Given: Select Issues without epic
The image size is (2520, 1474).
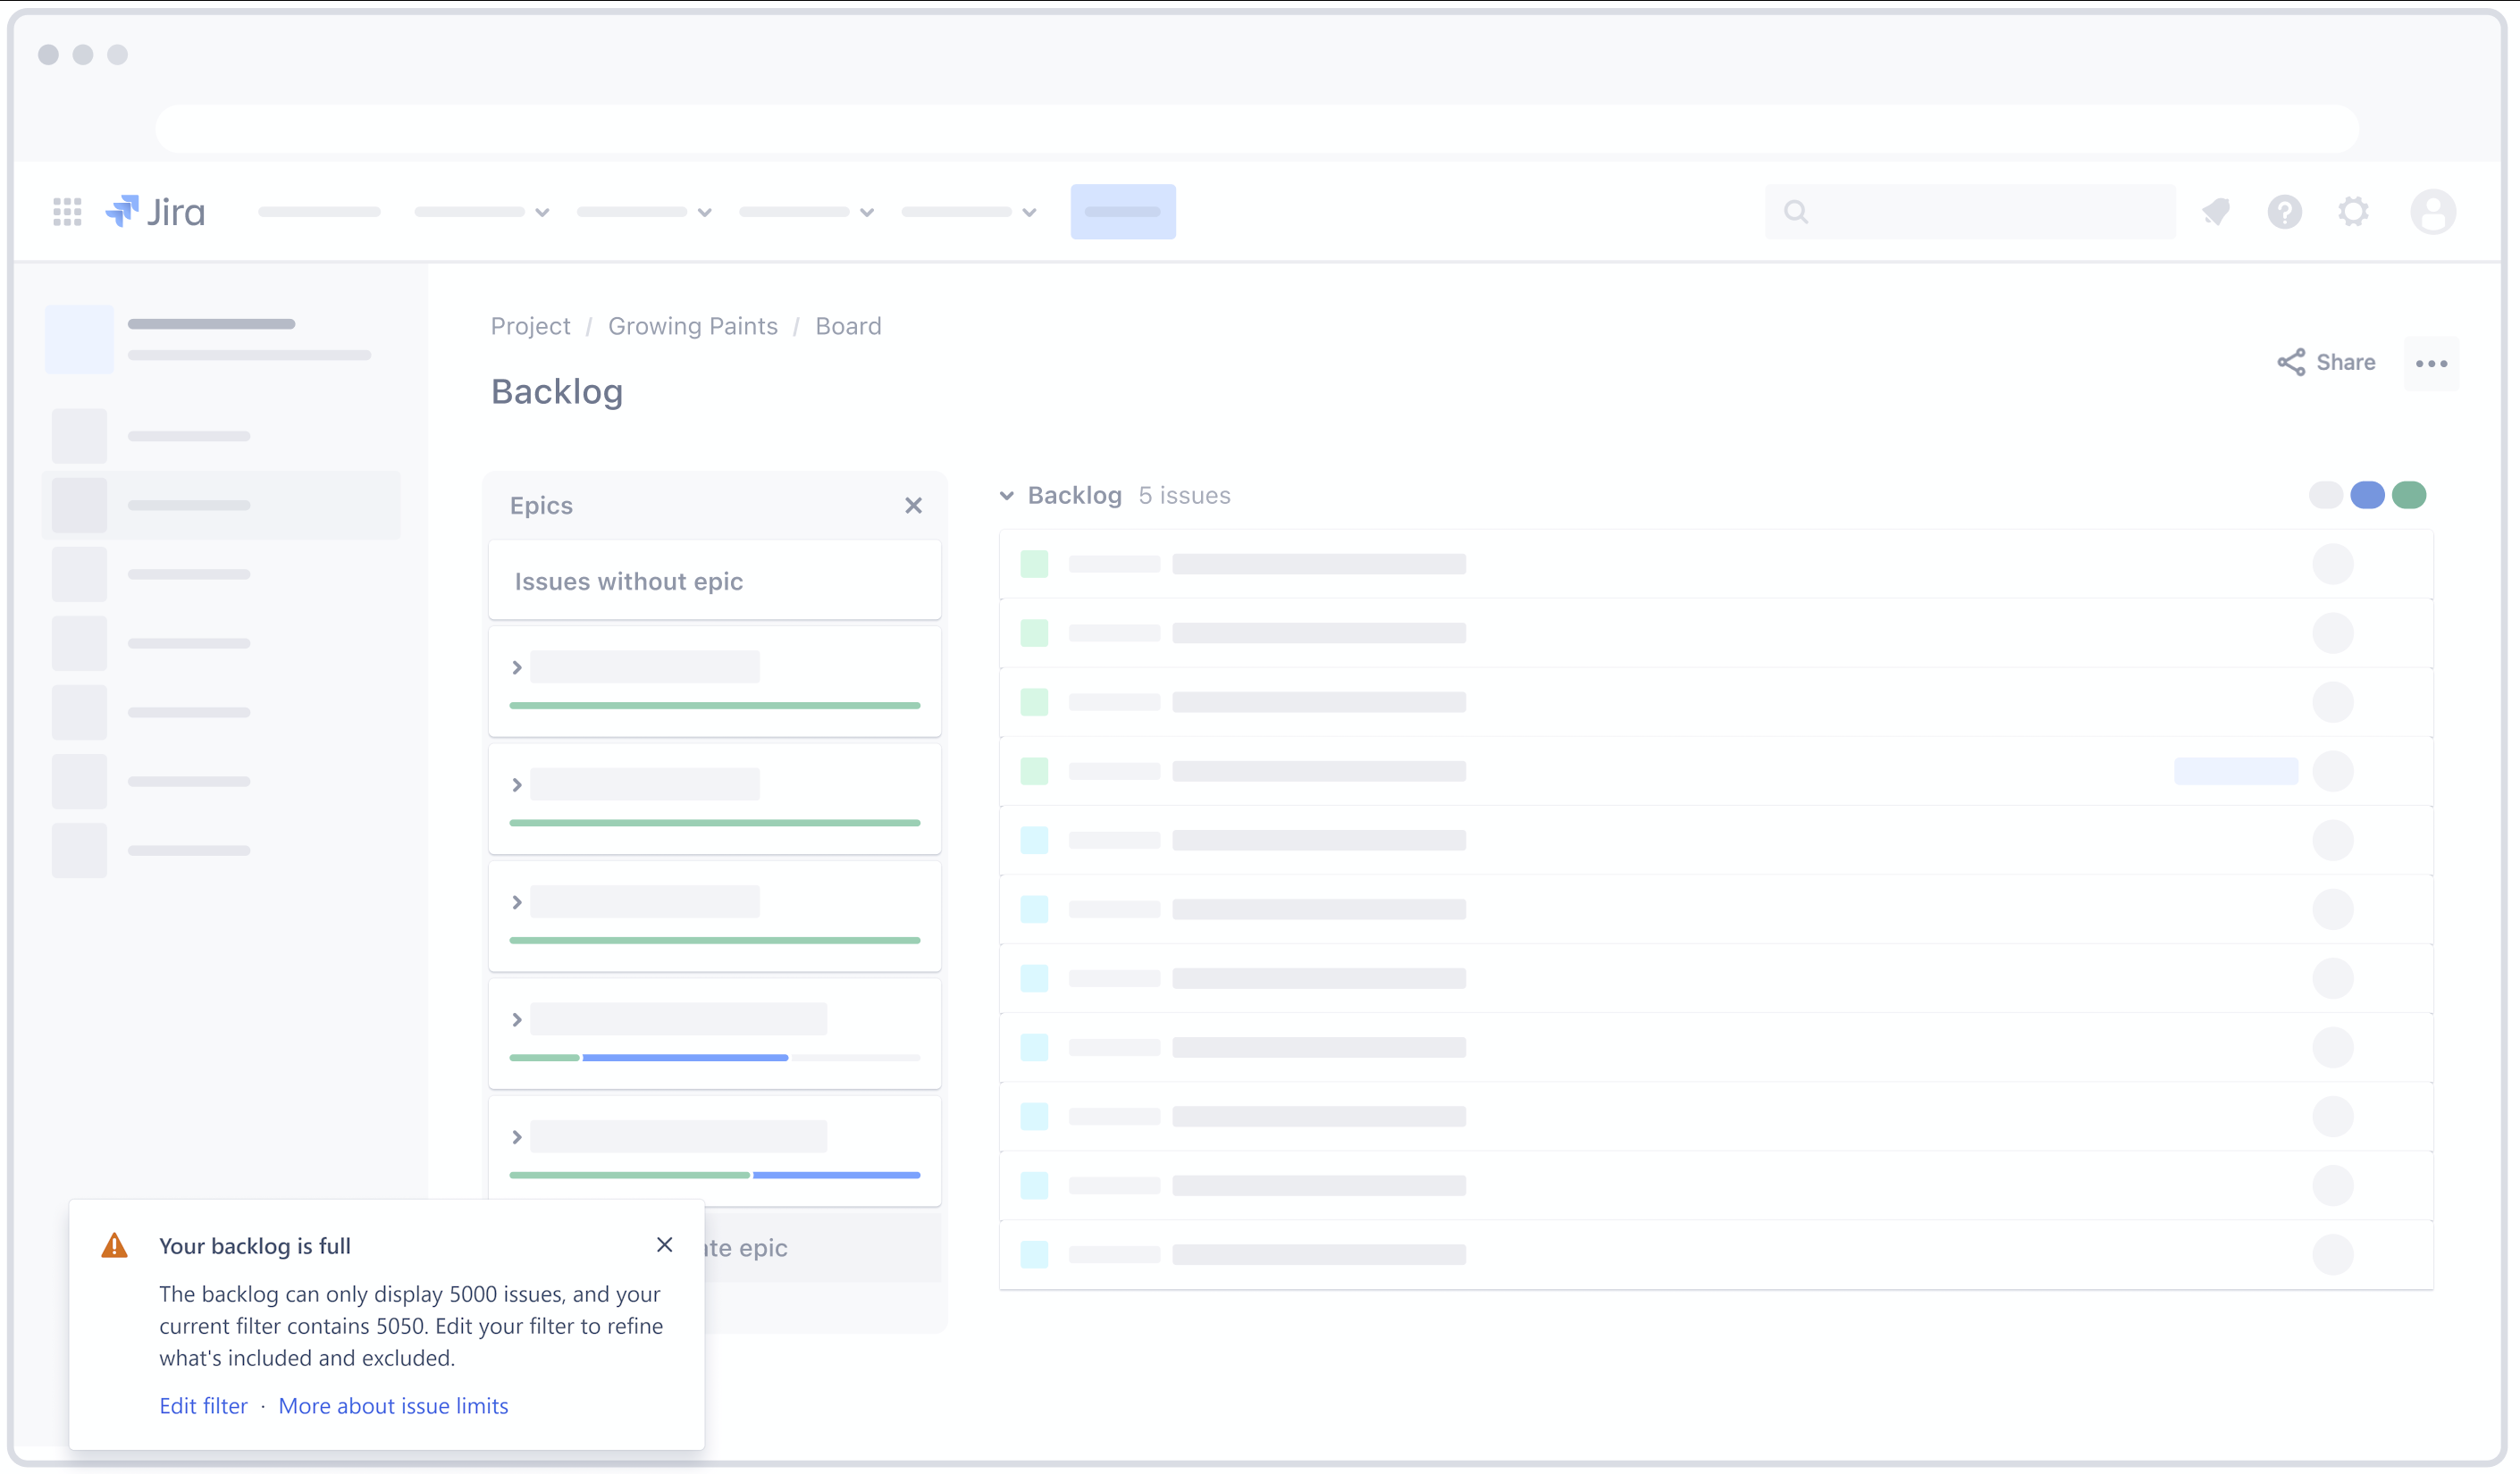Looking at the screenshot, I should click(715, 581).
